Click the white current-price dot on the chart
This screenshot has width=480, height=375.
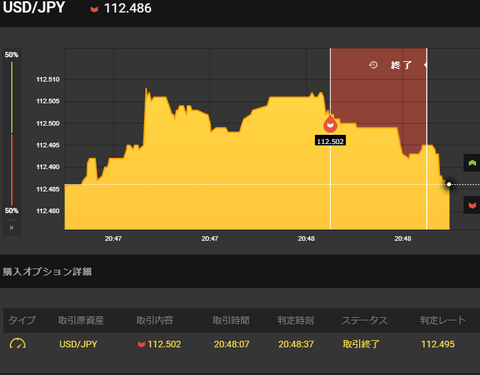449,184
